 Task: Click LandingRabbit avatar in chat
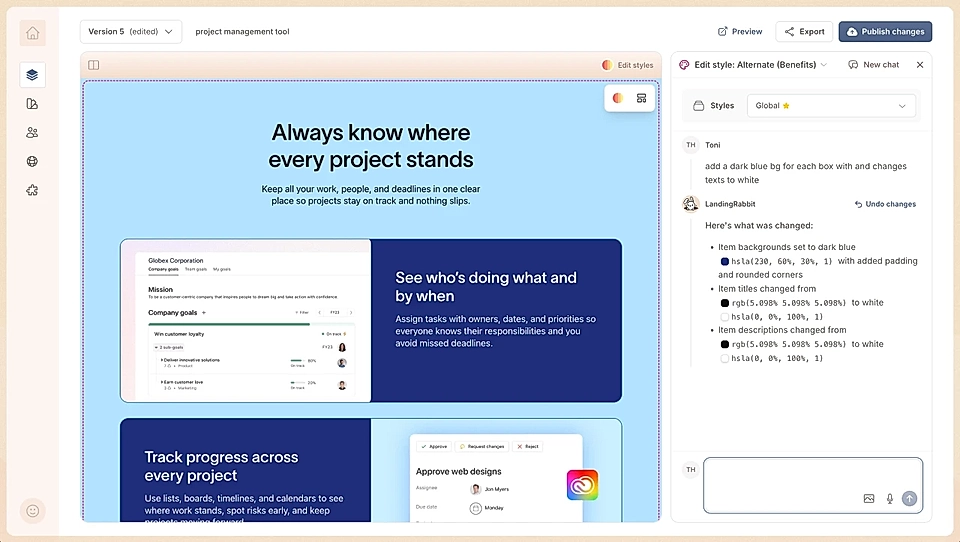(691, 204)
